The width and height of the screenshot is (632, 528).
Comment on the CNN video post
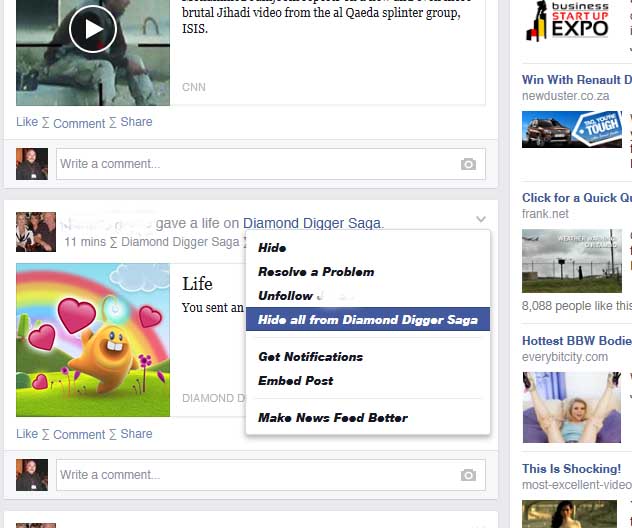[79, 123]
